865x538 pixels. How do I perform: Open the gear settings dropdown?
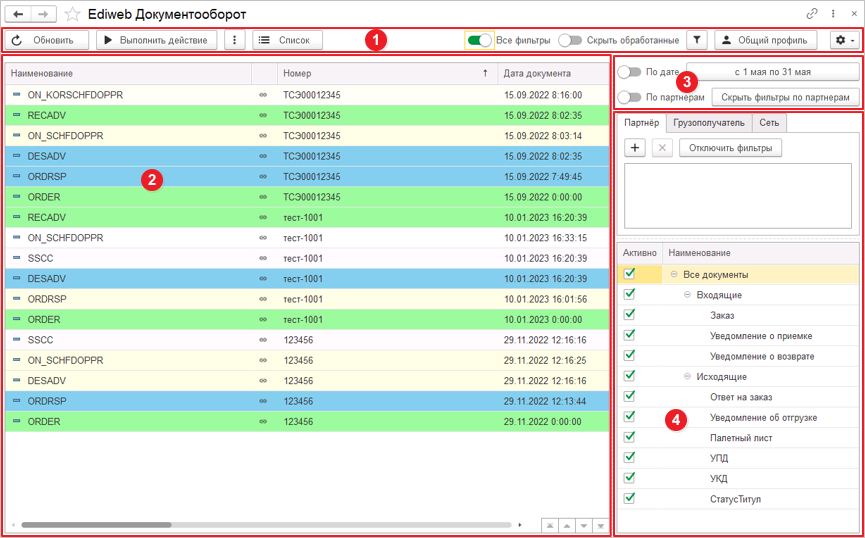click(844, 40)
